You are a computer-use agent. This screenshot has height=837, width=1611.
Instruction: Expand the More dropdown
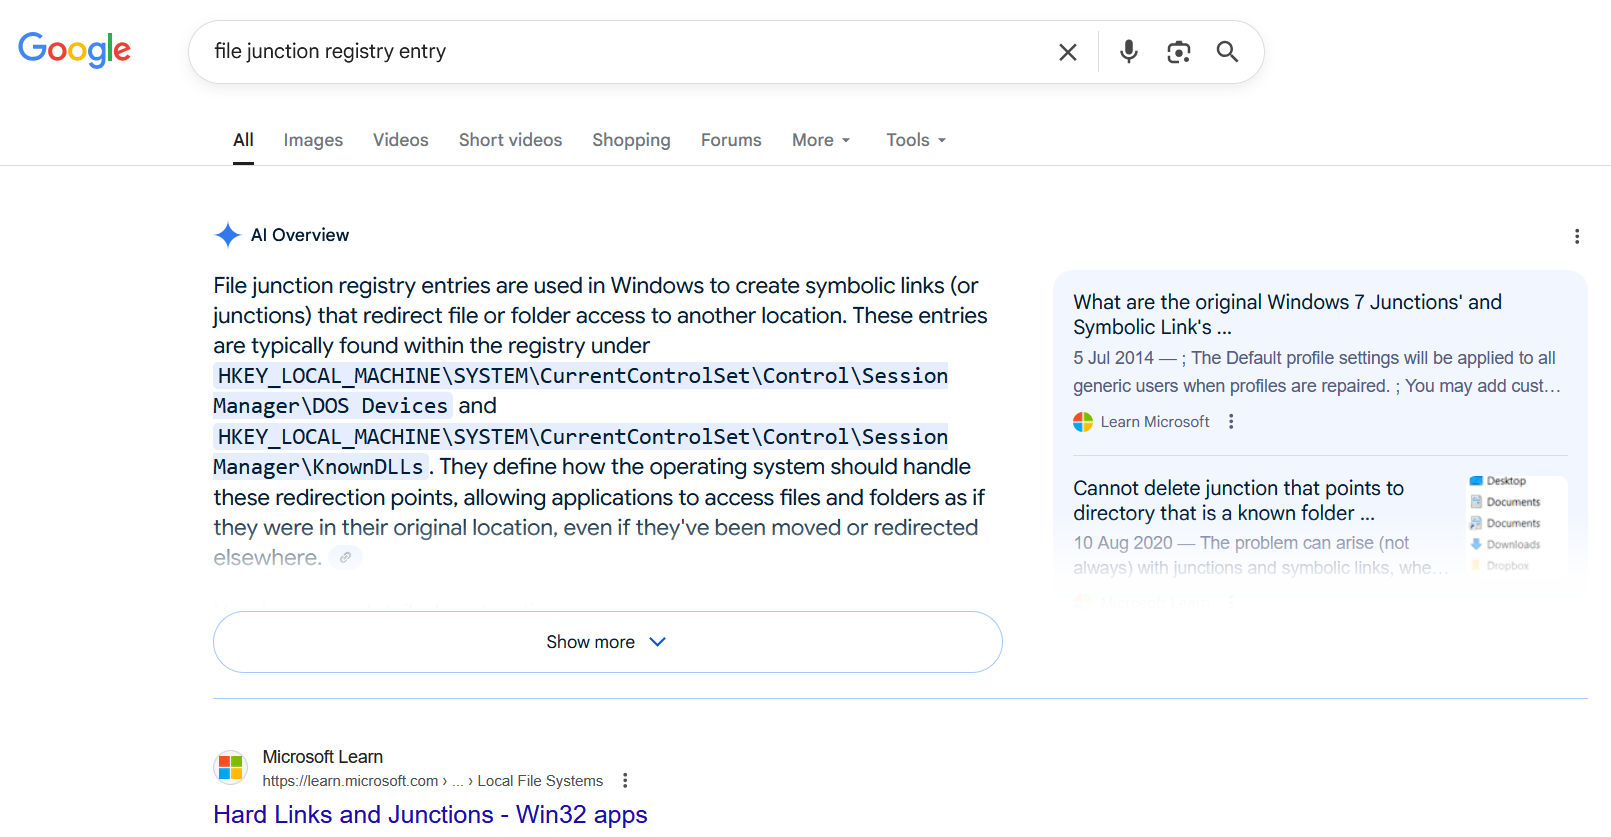[821, 140]
